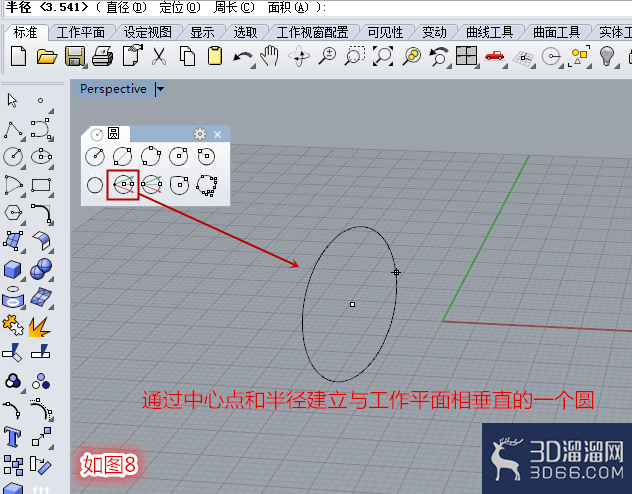Click the Copy icon in toolbar
632x494 pixels.
coord(187,56)
